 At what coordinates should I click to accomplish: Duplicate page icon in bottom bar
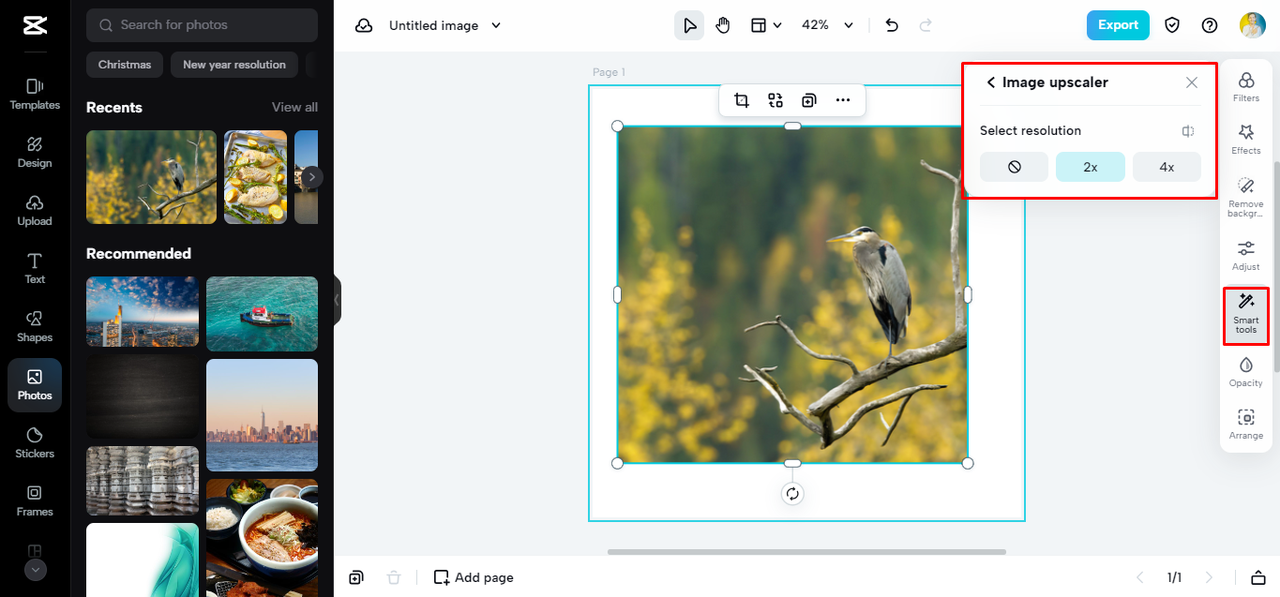pyautogui.click(x=356, y=577)
